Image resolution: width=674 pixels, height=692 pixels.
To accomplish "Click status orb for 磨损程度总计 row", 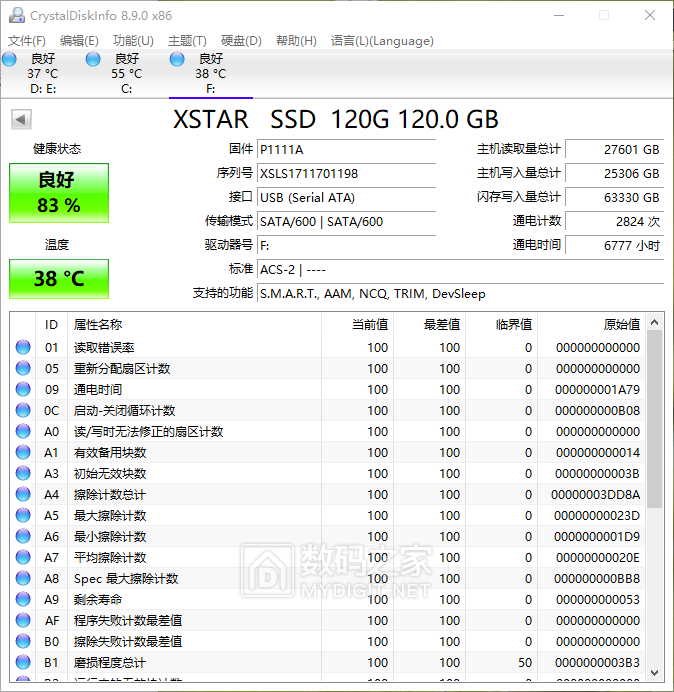I will [x=23, y=663].
